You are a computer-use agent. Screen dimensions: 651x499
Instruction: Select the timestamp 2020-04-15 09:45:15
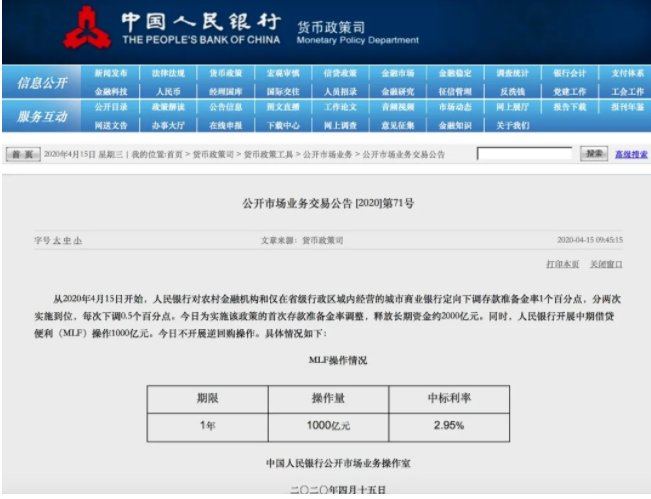(x=590, y=240)
